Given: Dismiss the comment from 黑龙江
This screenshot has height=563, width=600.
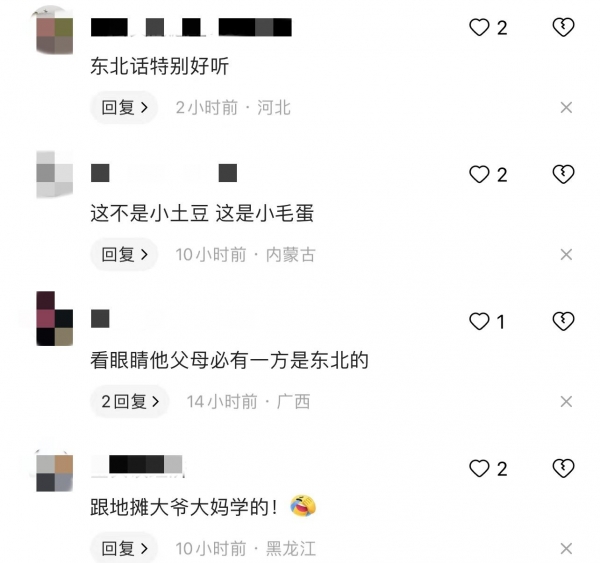Looking at the screenshot, I should pos(566,548).
